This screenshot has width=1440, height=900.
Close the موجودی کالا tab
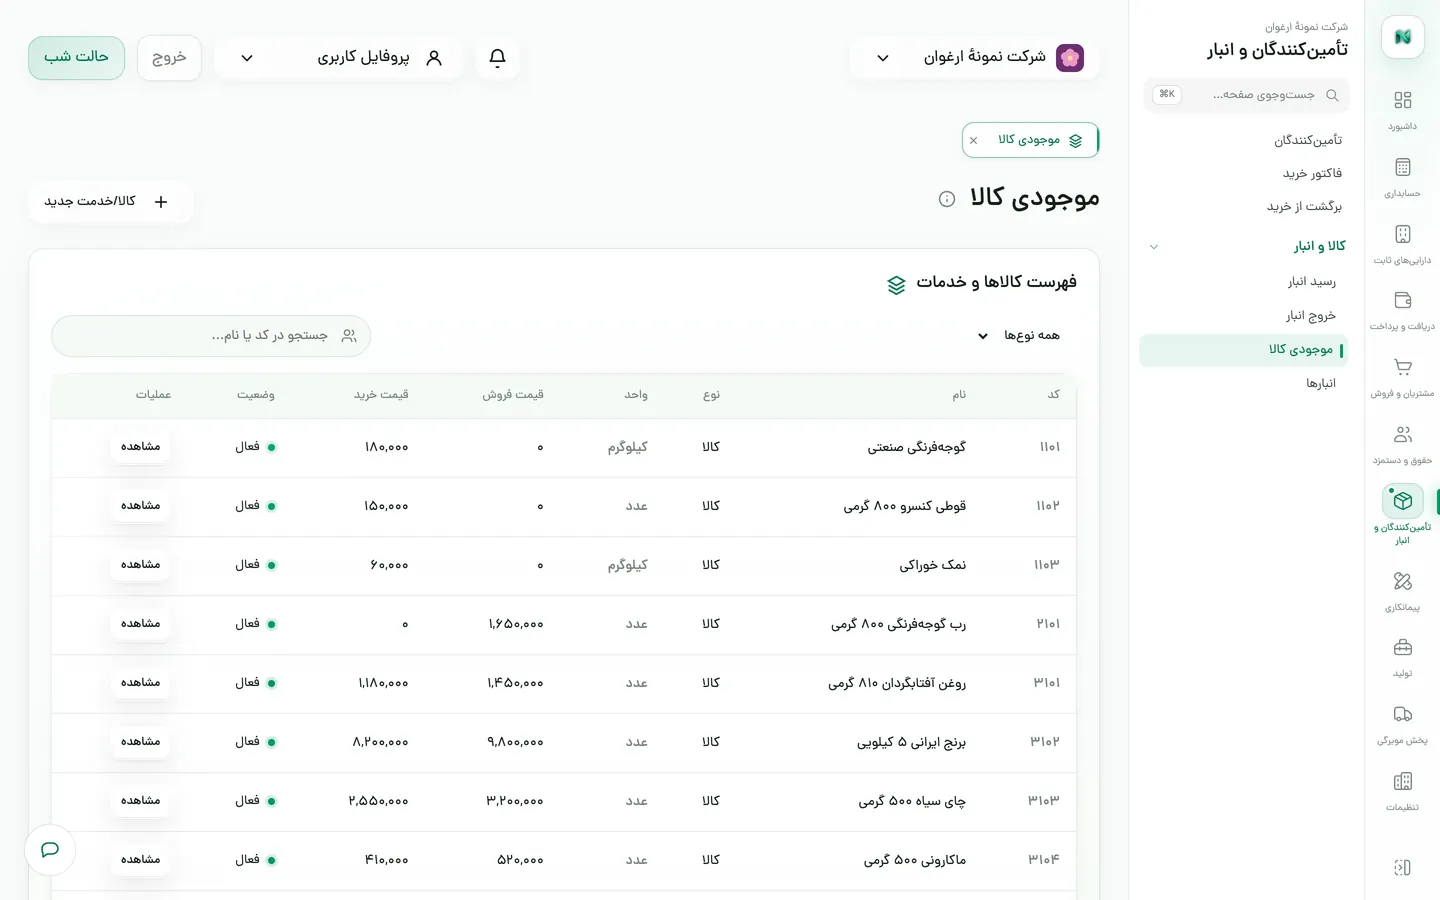pos(974,141)
